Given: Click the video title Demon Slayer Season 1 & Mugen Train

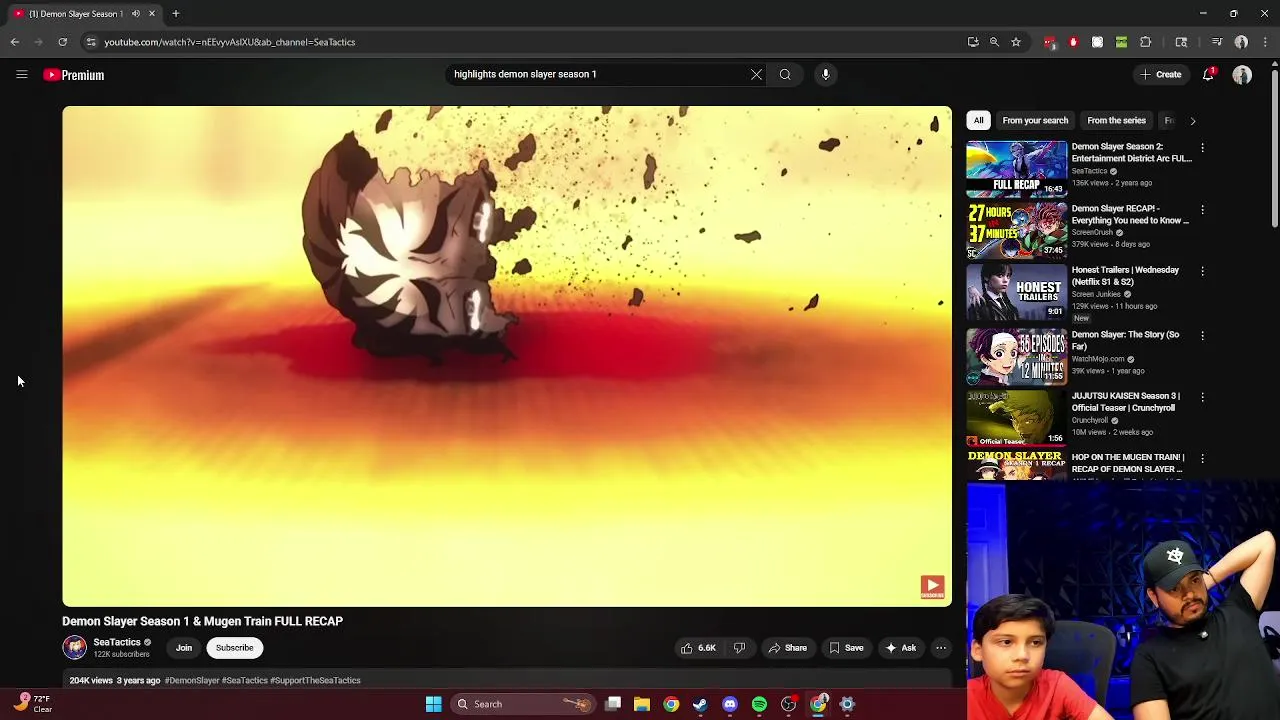Looking at the screenshot, I should pyautogui.click(x=202, y=621).
